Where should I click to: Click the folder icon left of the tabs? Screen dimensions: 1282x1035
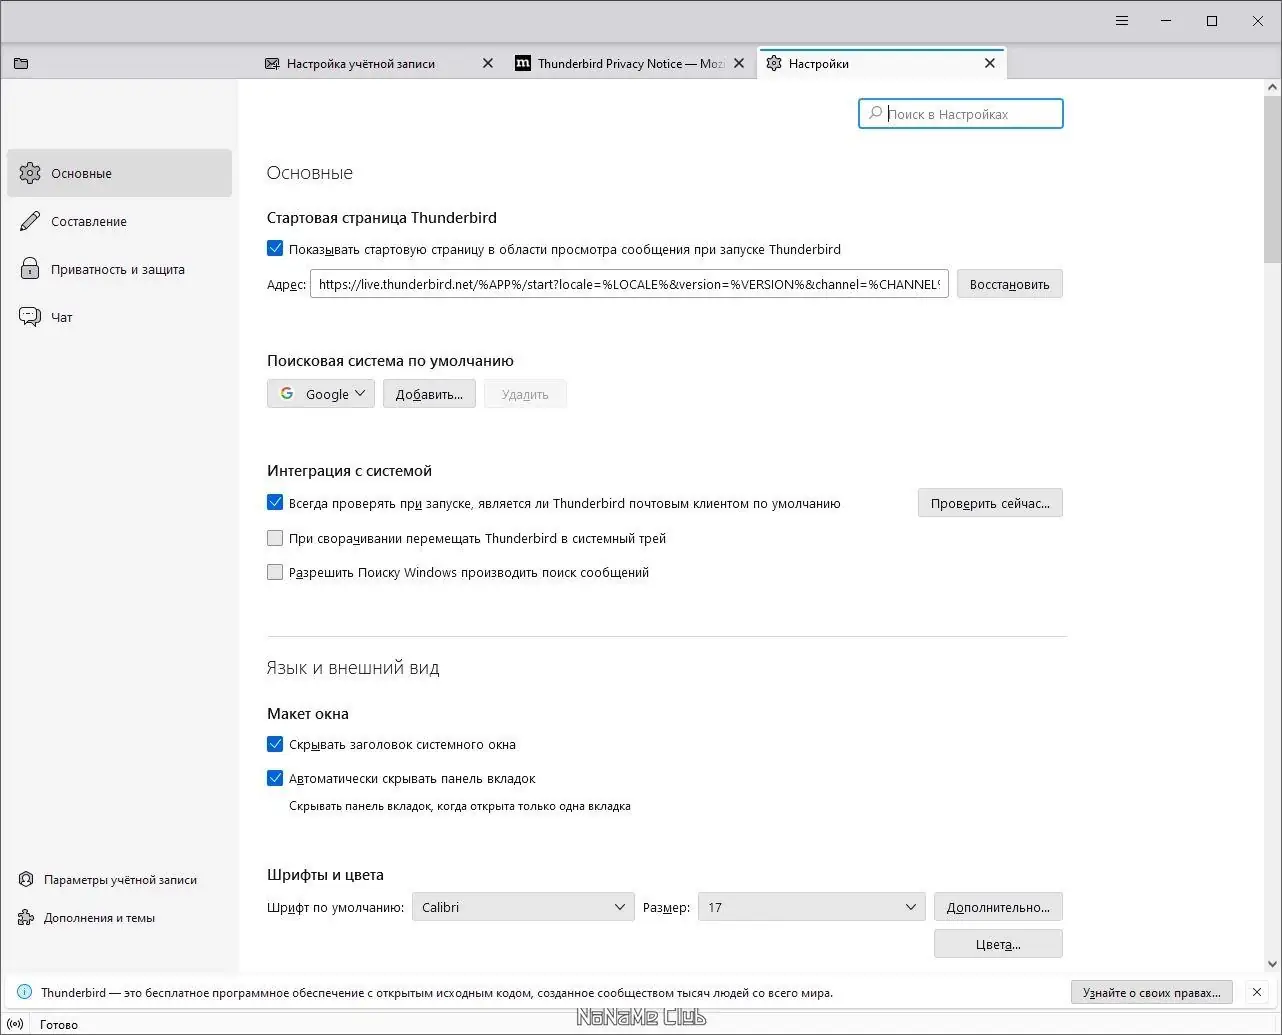pos(21,63)
